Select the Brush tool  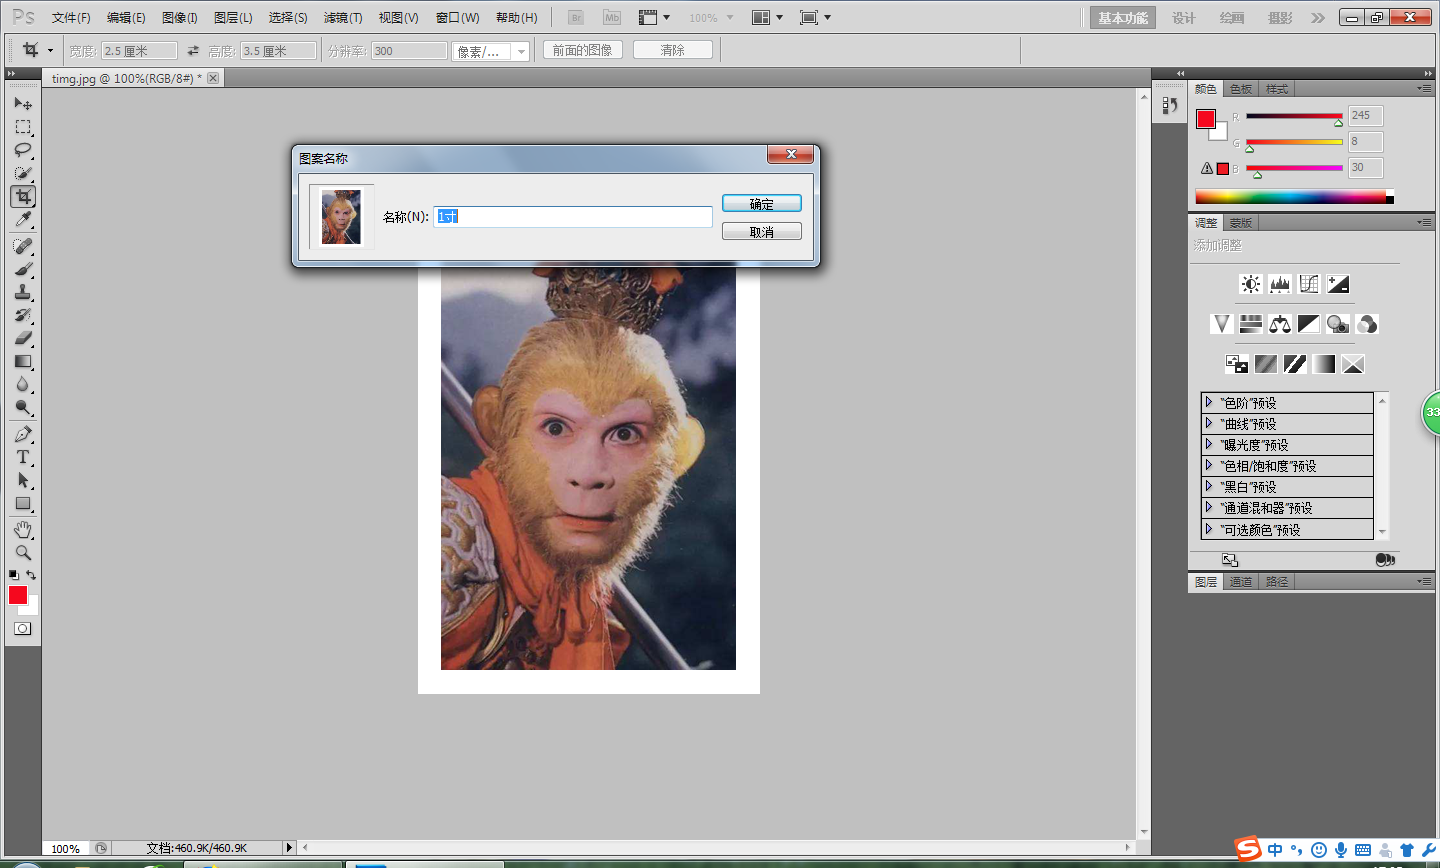click(x=23, y=269)
